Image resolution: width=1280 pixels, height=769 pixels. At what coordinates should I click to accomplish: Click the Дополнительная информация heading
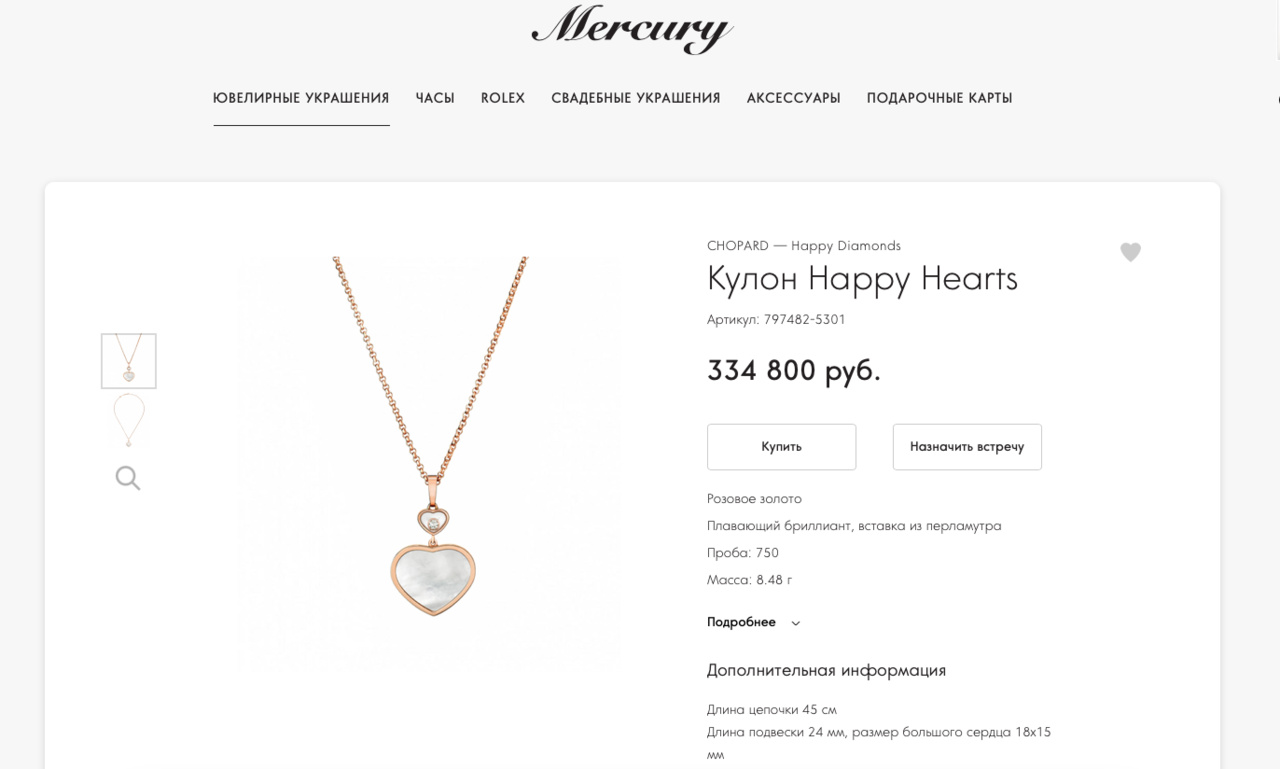pyautogui.click(x=826, y=670)
